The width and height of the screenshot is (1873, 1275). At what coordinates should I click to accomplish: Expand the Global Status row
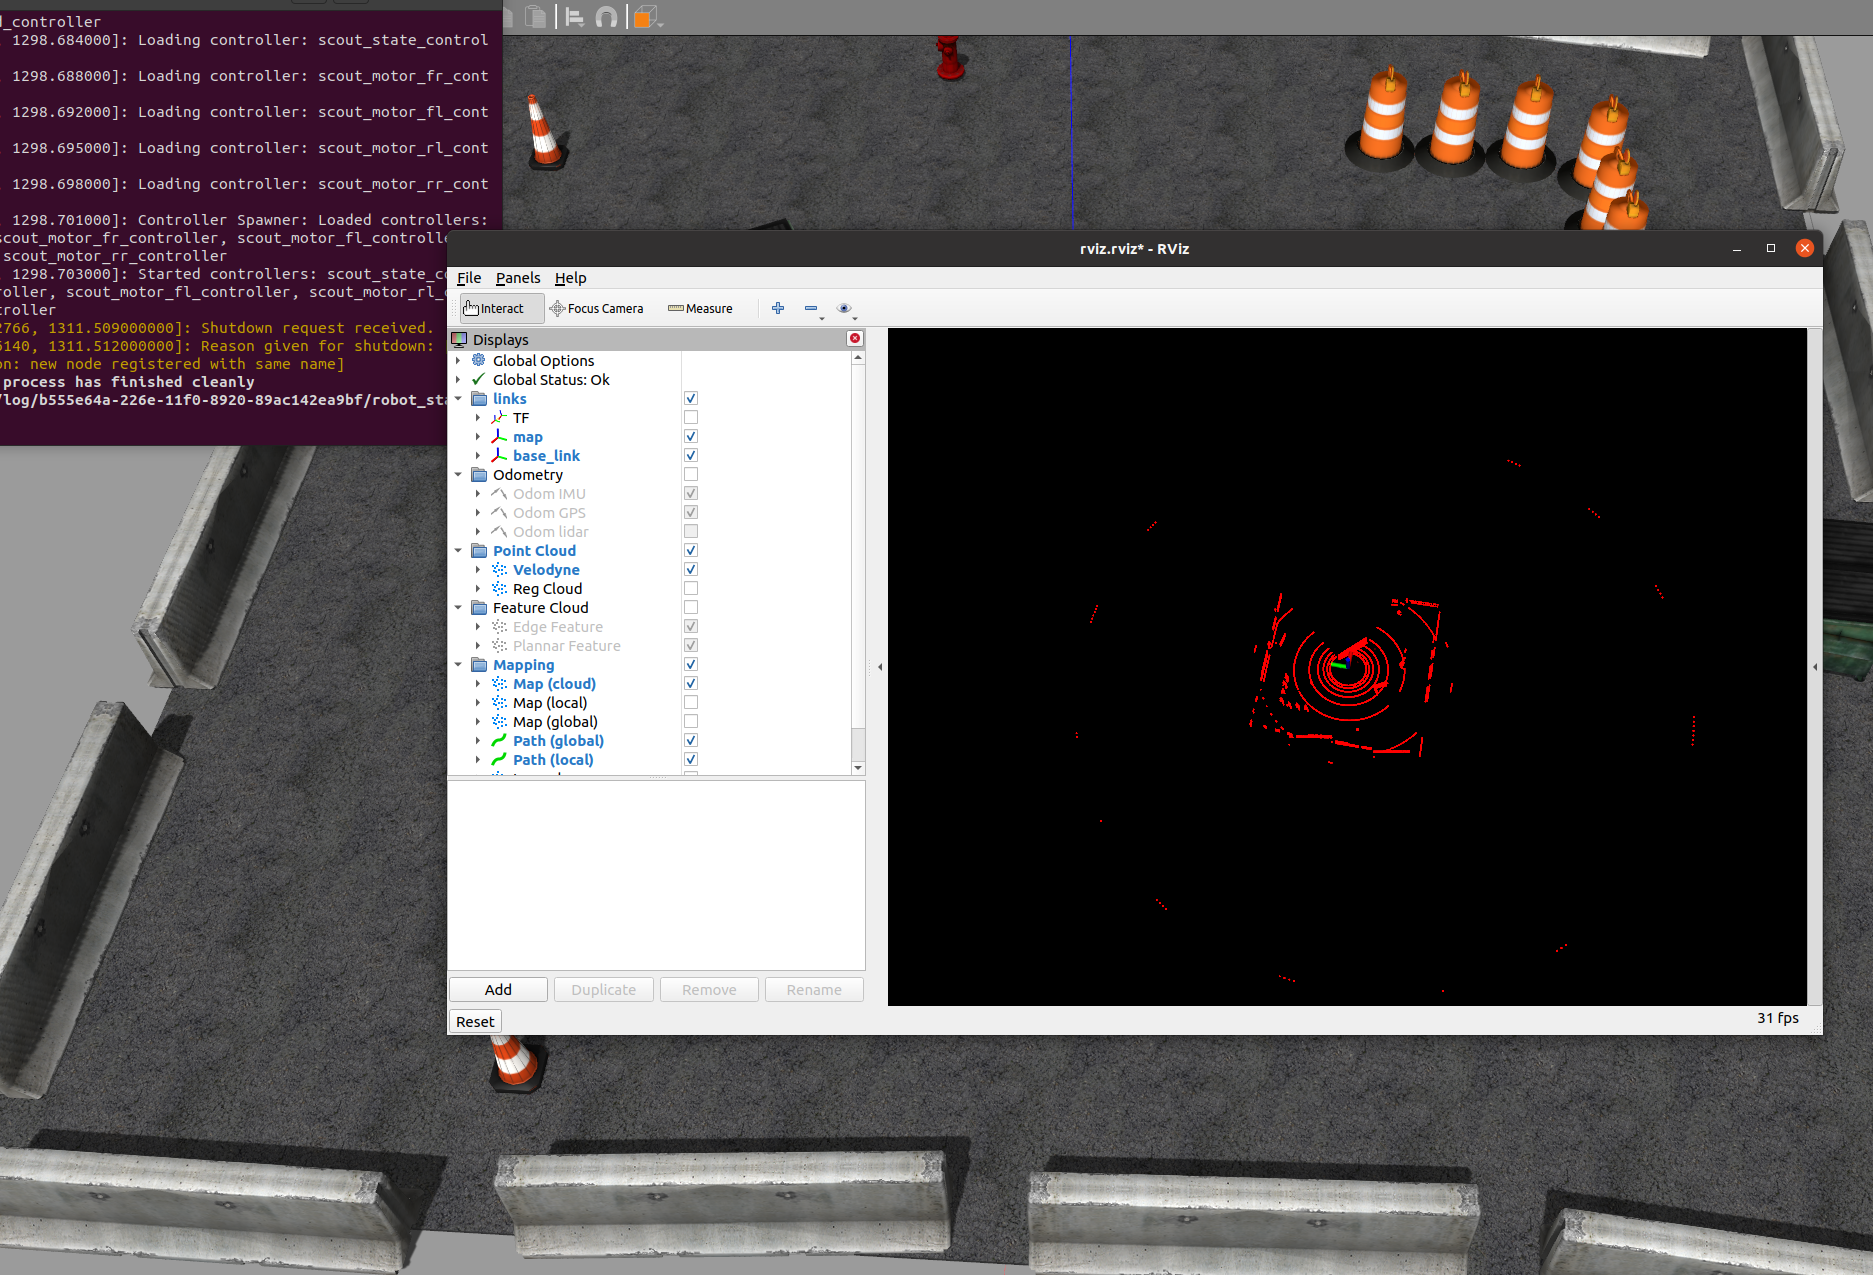point(458,379)
